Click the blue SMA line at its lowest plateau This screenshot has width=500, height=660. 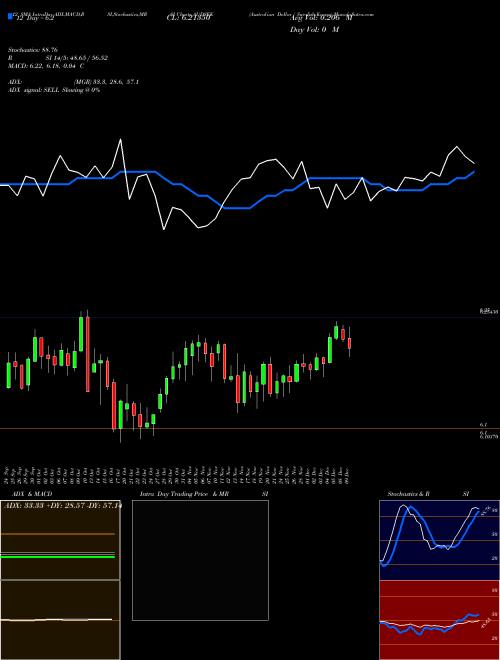pyautogui.click(x=237, y=208)
